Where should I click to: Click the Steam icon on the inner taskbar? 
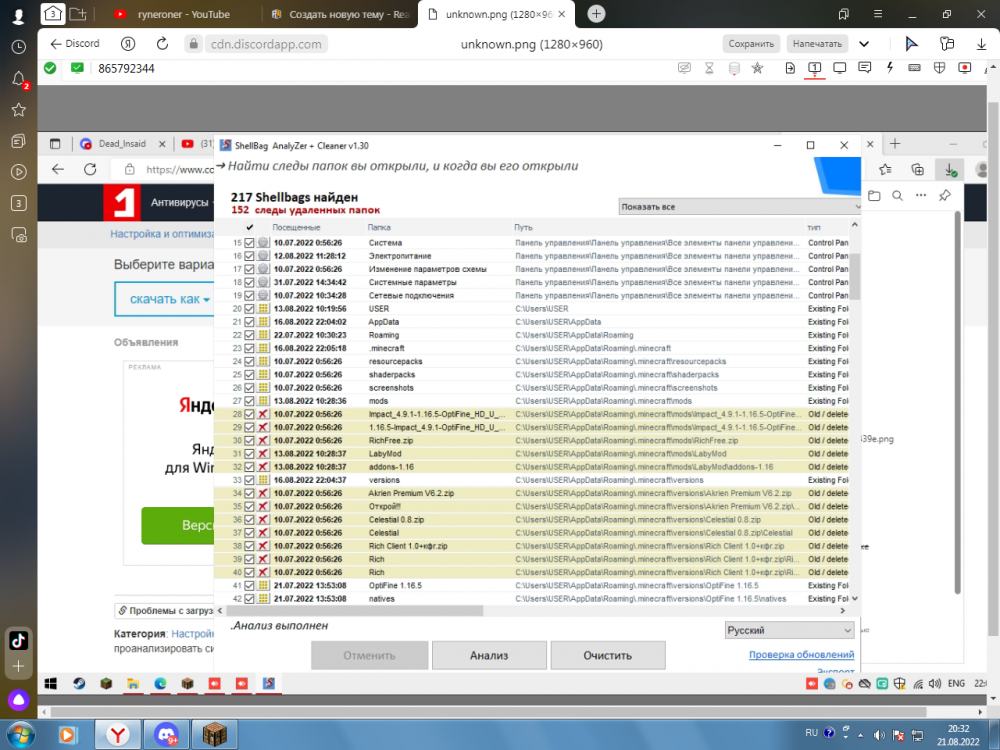pos(79,684)
